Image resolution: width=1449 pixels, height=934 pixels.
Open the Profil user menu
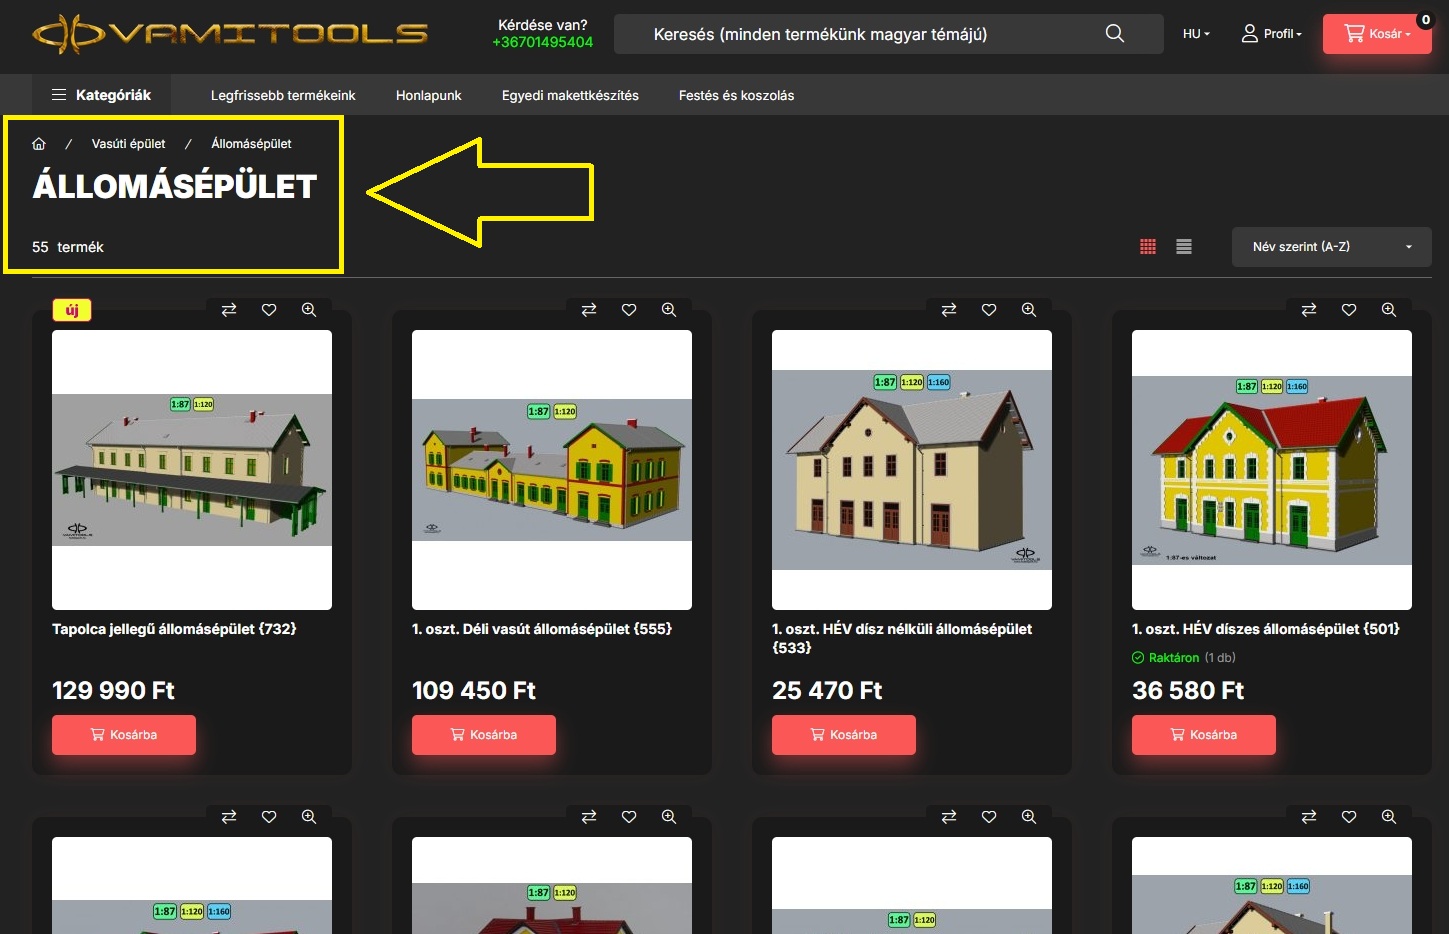coord(1271,34)
